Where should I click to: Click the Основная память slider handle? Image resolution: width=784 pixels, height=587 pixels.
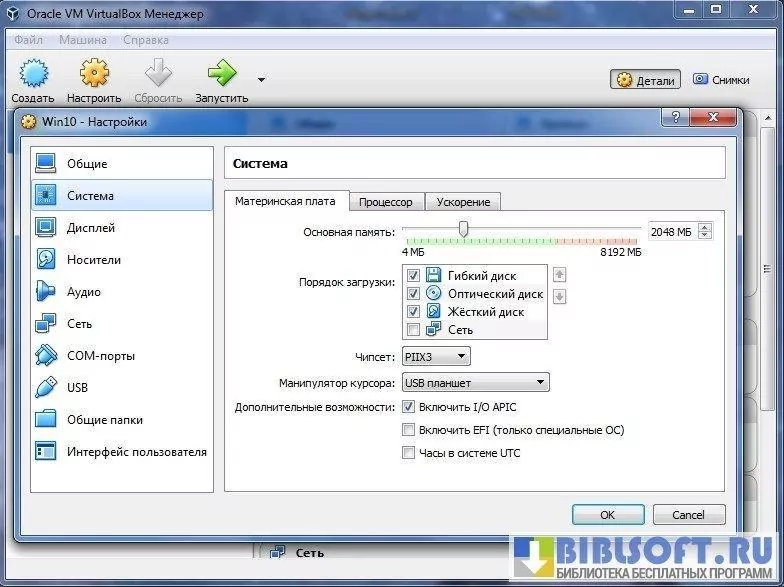pos(463,229)
